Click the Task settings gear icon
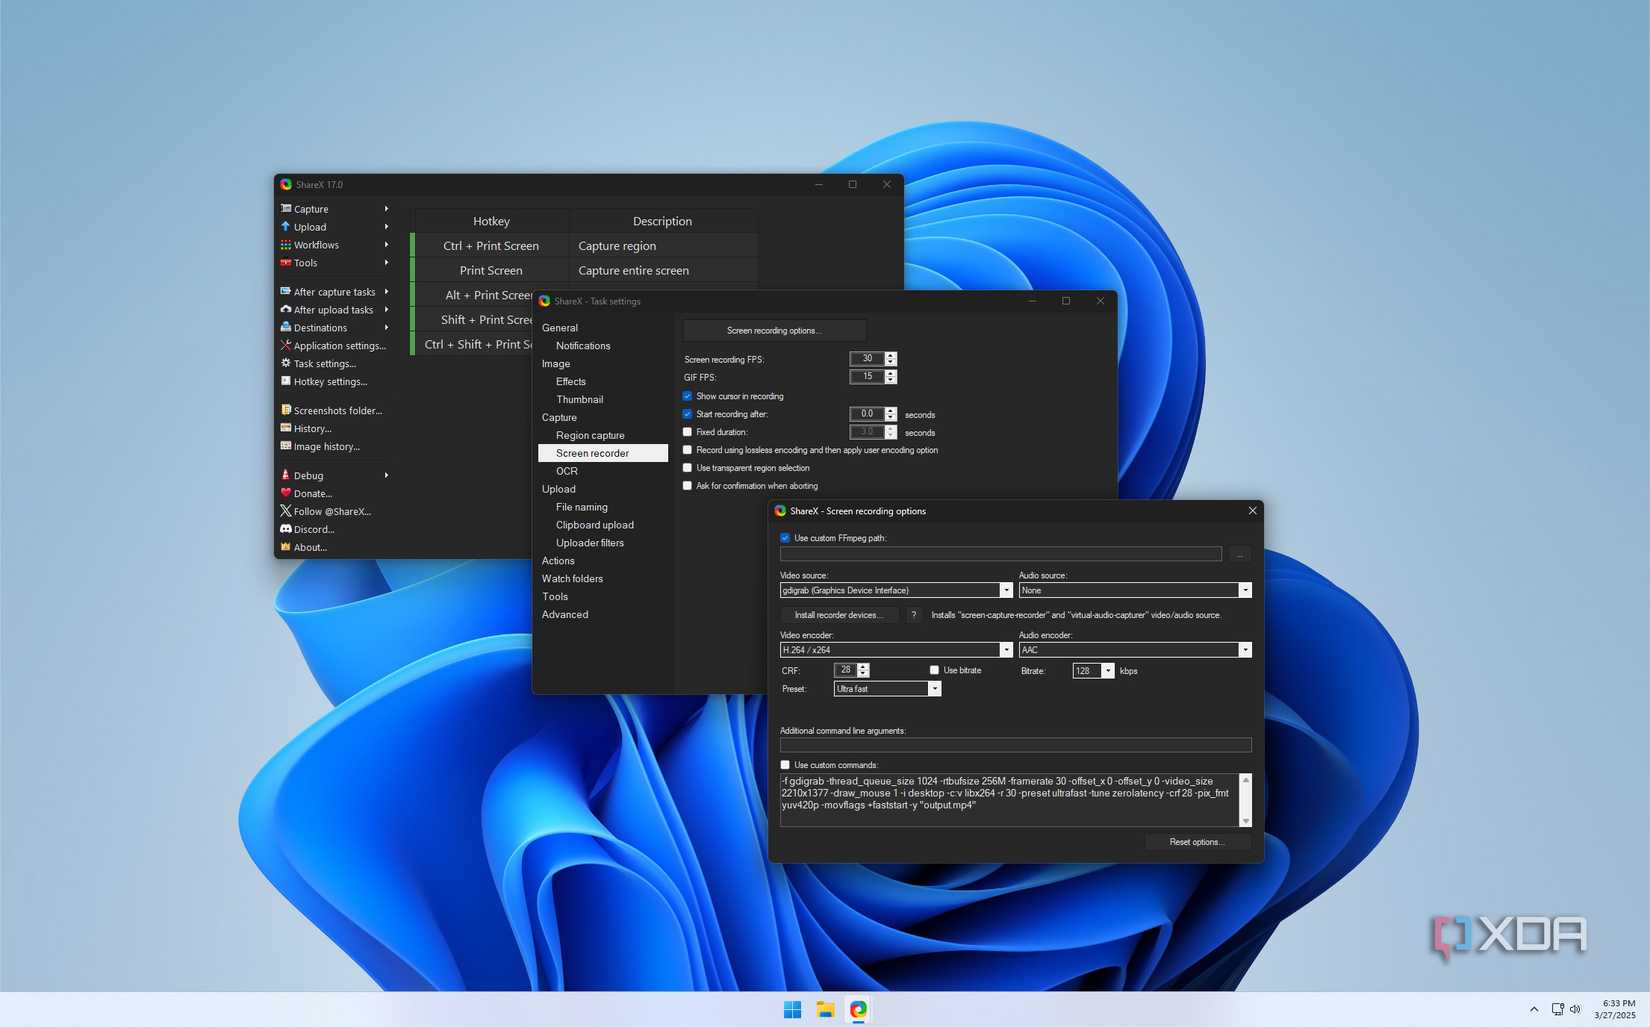The width and height of the screenshot is (1650, 1027). pyautogui.click(x=286, y=363)
